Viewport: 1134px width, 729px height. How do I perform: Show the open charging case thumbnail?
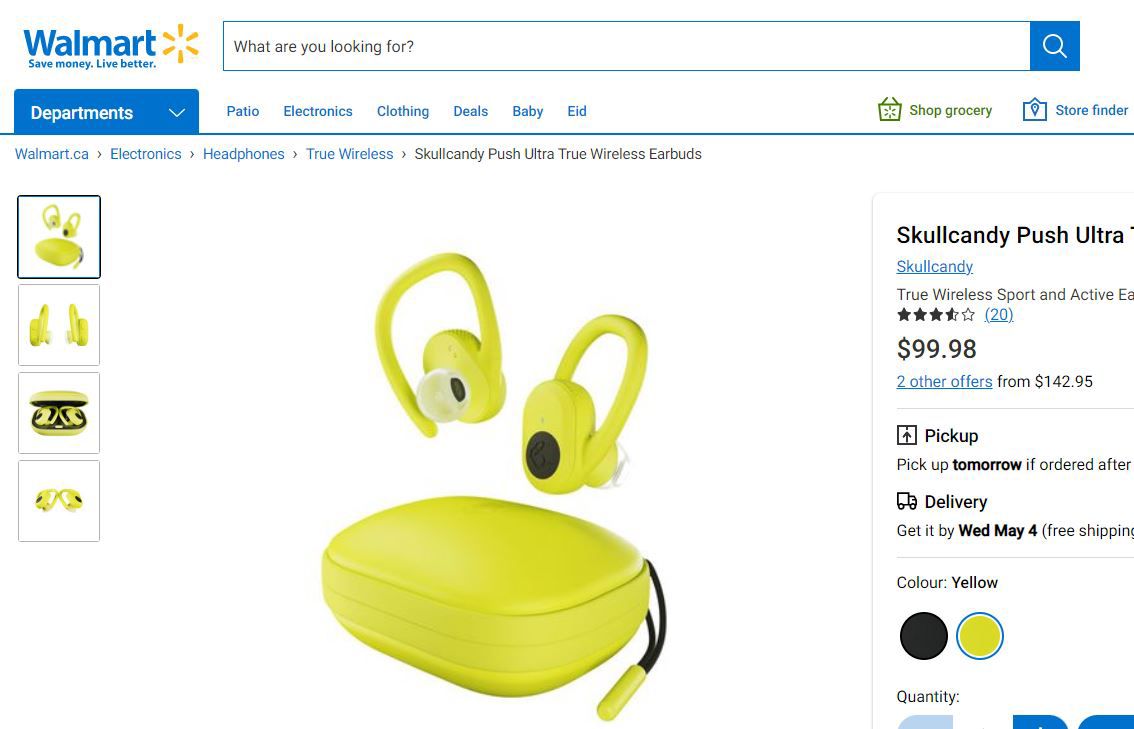tap(59, 413)
